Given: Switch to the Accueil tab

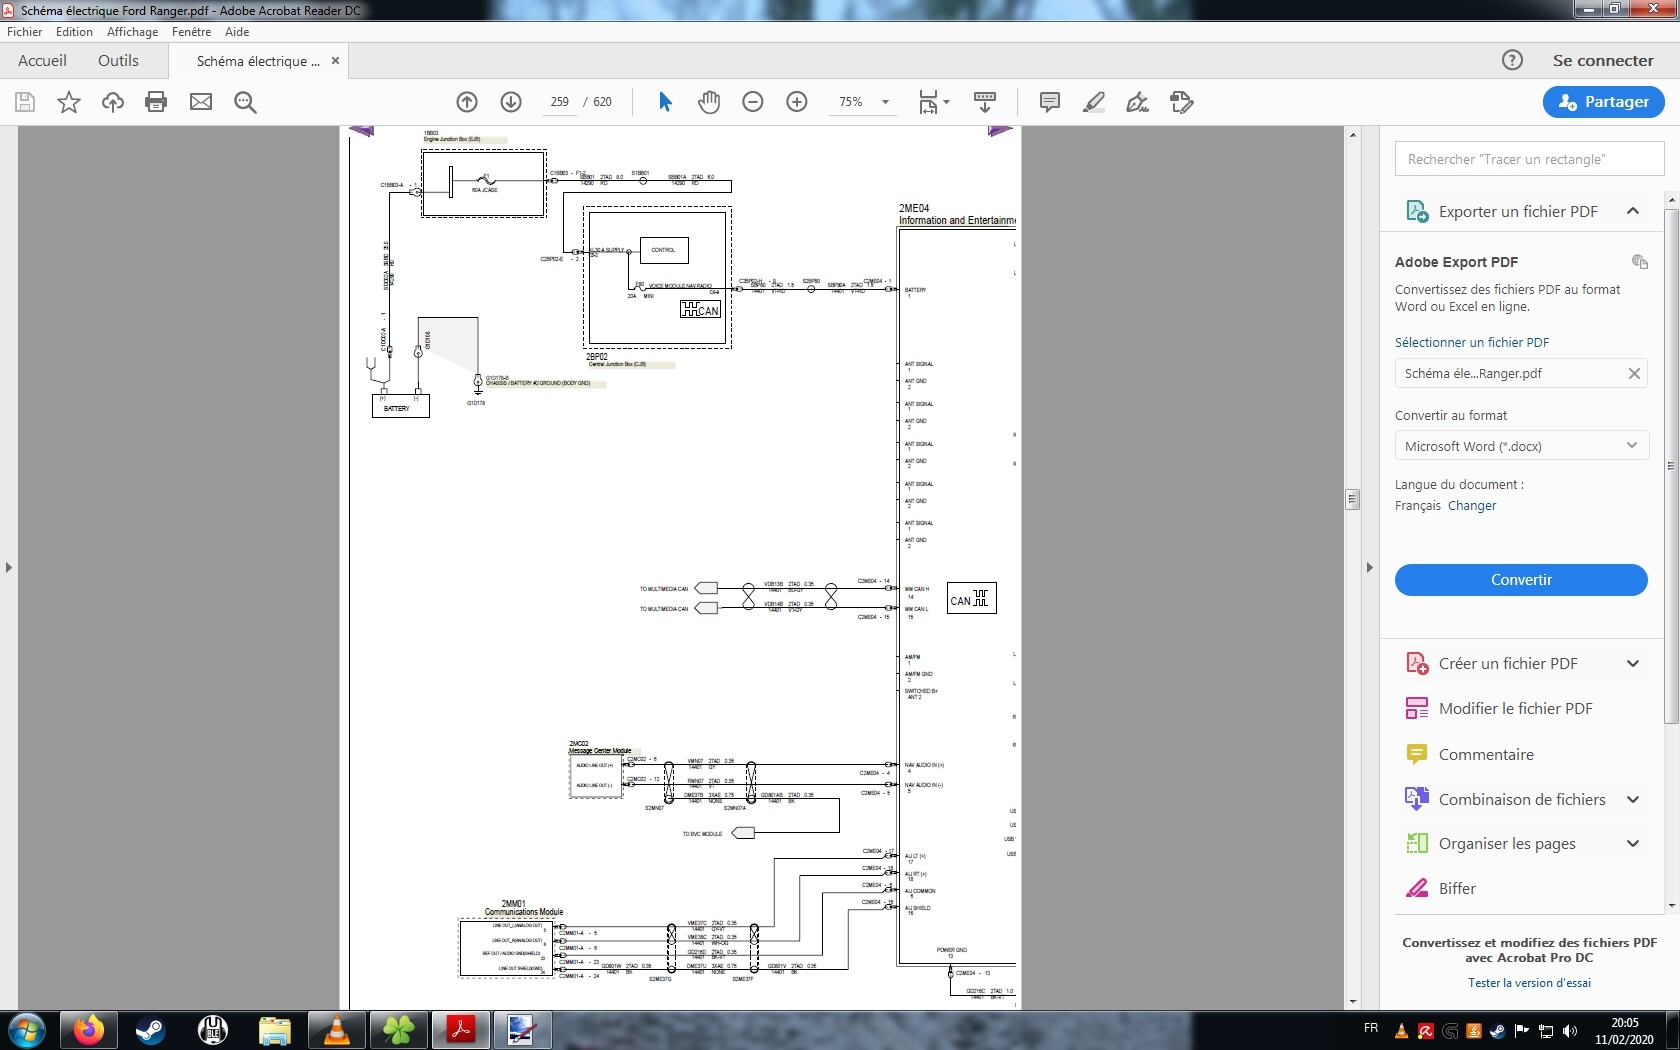Looking at the screenshot, I should click(x=42, y=61).
